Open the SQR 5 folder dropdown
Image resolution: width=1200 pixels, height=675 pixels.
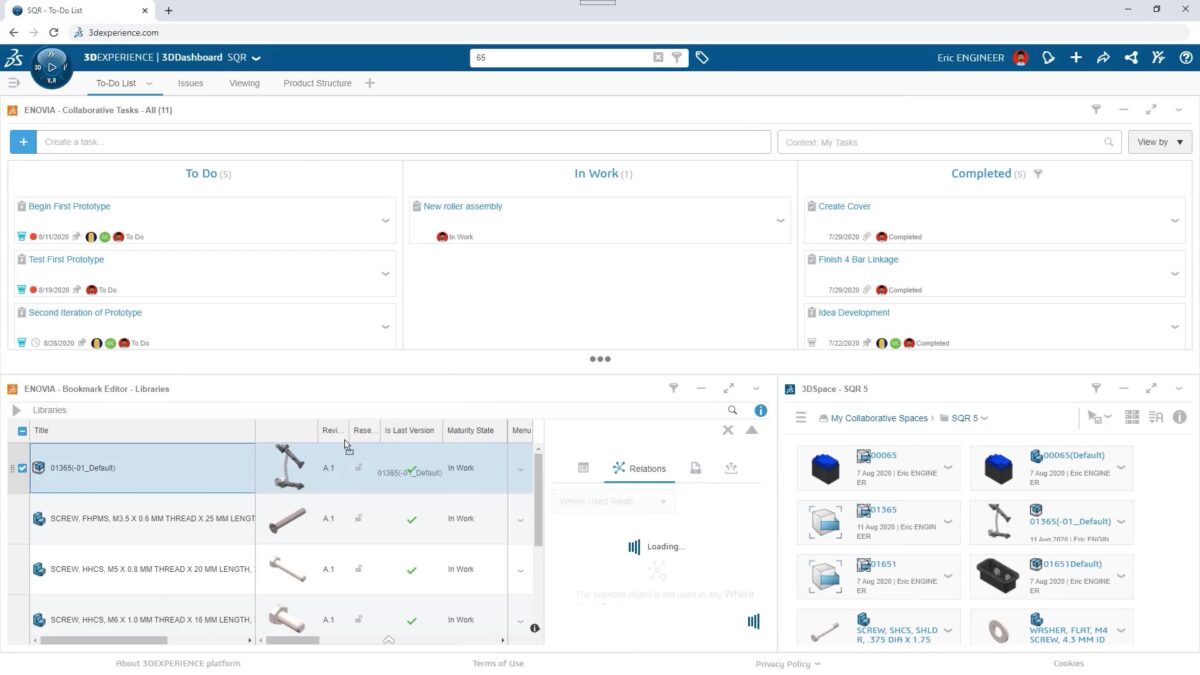tap(985, 418)
